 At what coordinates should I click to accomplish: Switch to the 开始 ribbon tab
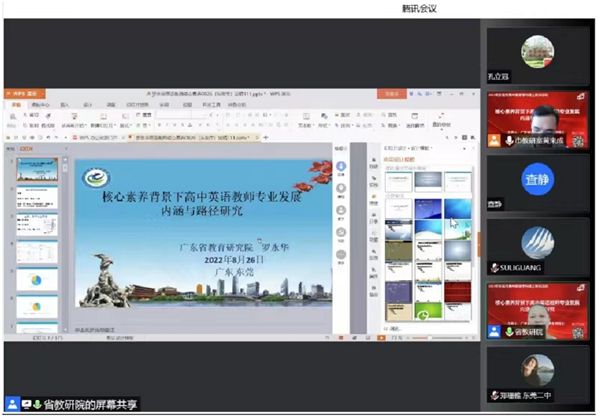click(x=16, y=104)
